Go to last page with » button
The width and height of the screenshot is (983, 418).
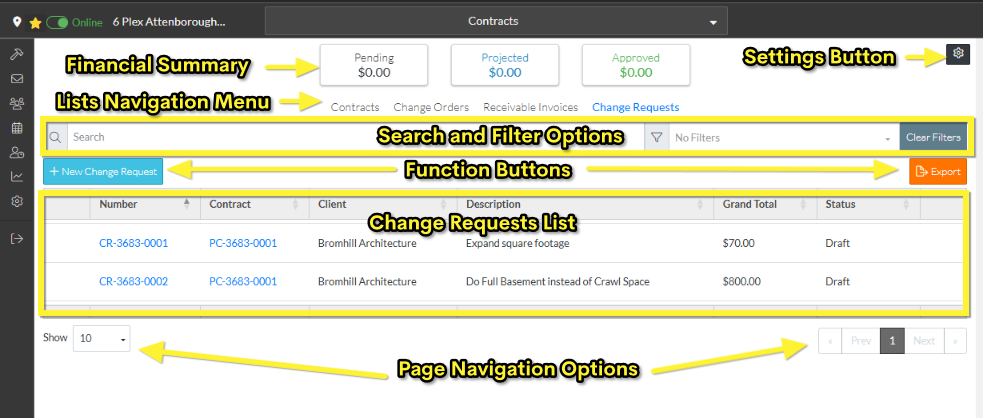[x=955, y=341]
